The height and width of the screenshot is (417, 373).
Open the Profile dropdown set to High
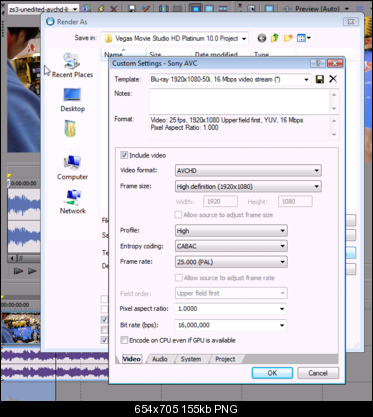pyautogui.click(x=231, y=231)
